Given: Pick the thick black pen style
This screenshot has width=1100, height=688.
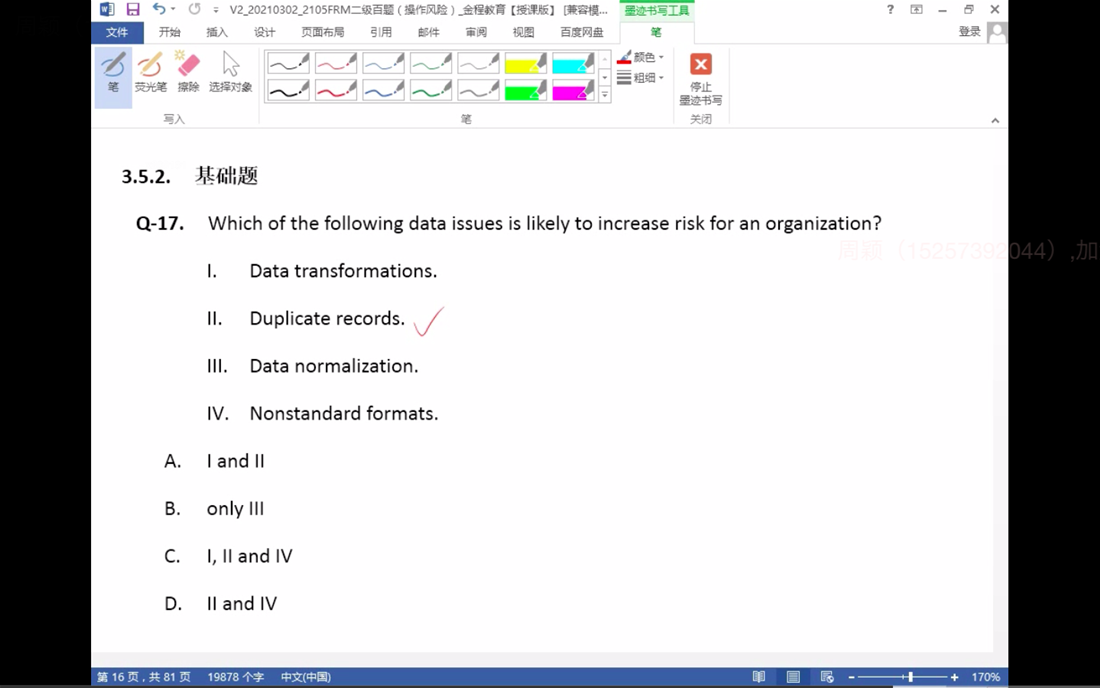Looking at the screenshot, I should (288, 90).
